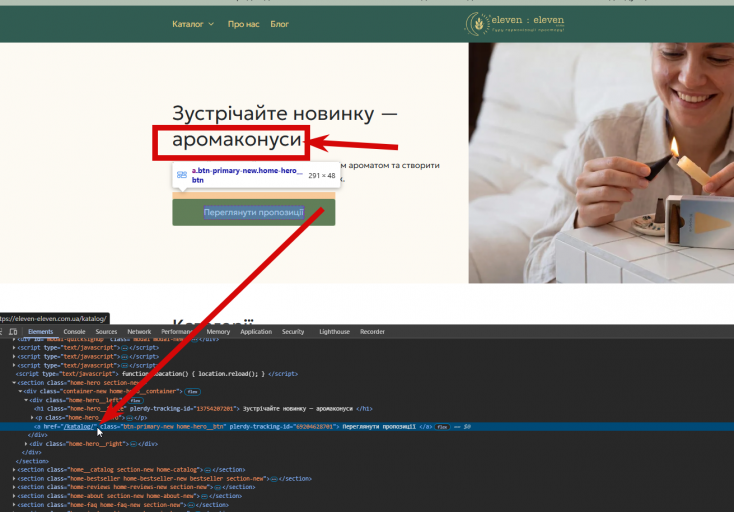Click the ellipsis badge in home__catalog section row
Image resolution: width=734 pixels, height=512 pixels.
pyautogui.click(x=208, y=470)
